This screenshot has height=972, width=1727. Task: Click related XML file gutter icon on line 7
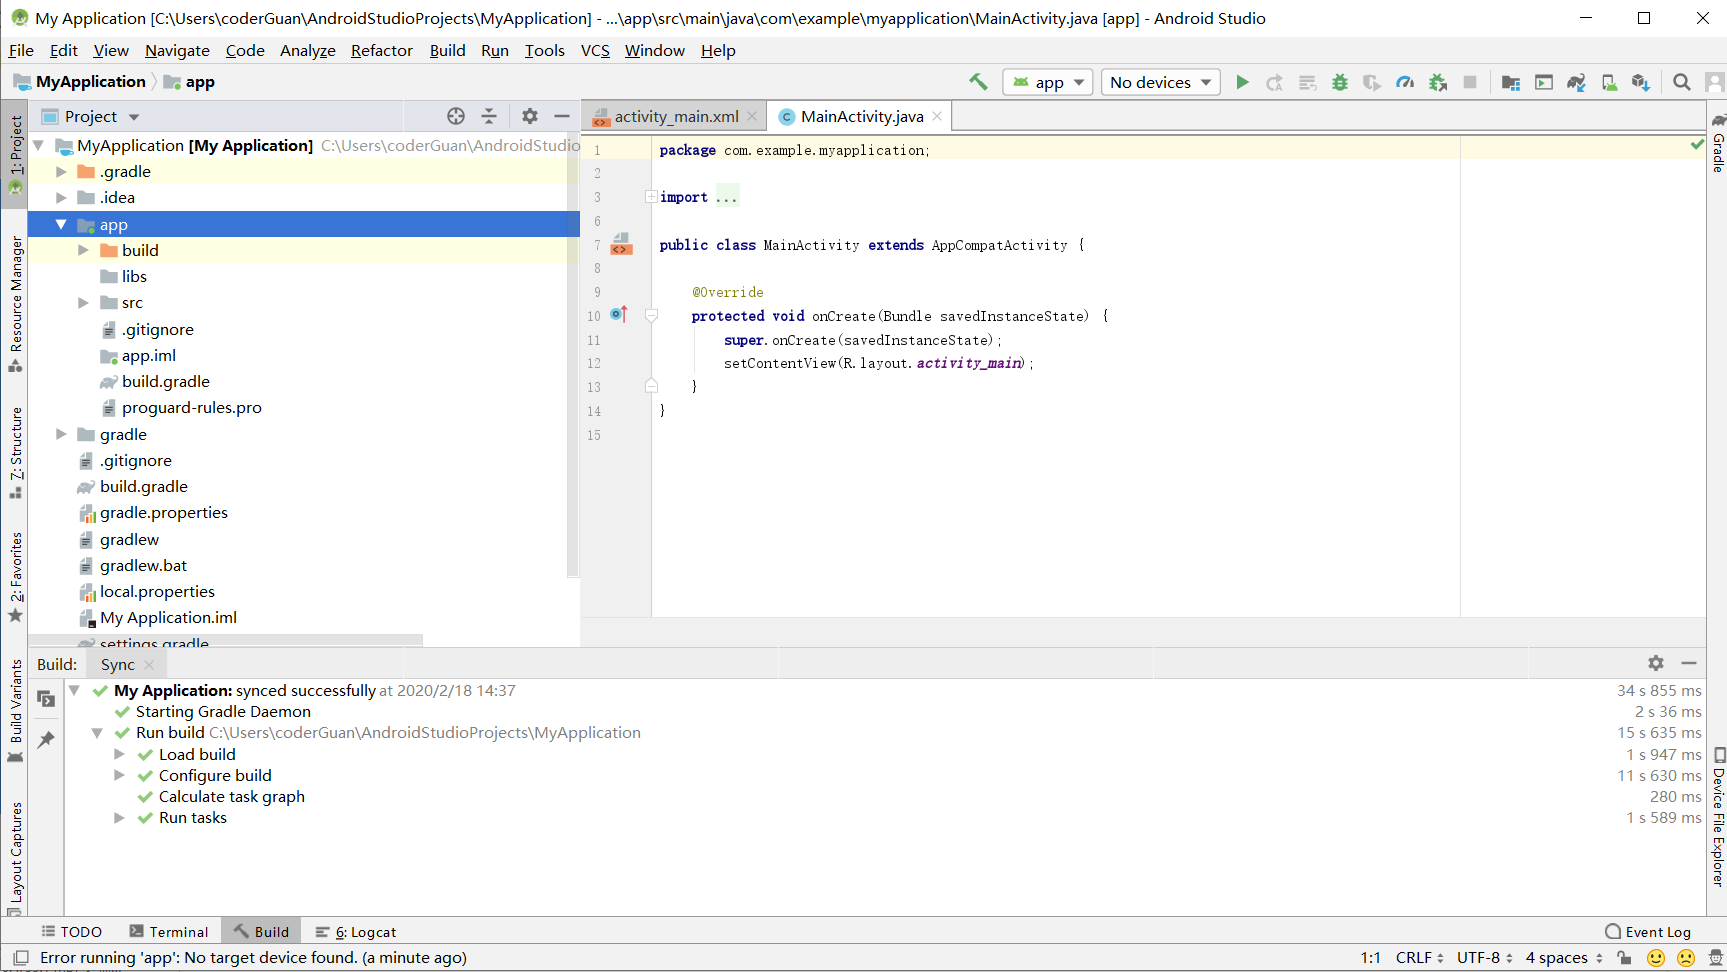coord(621,244)
